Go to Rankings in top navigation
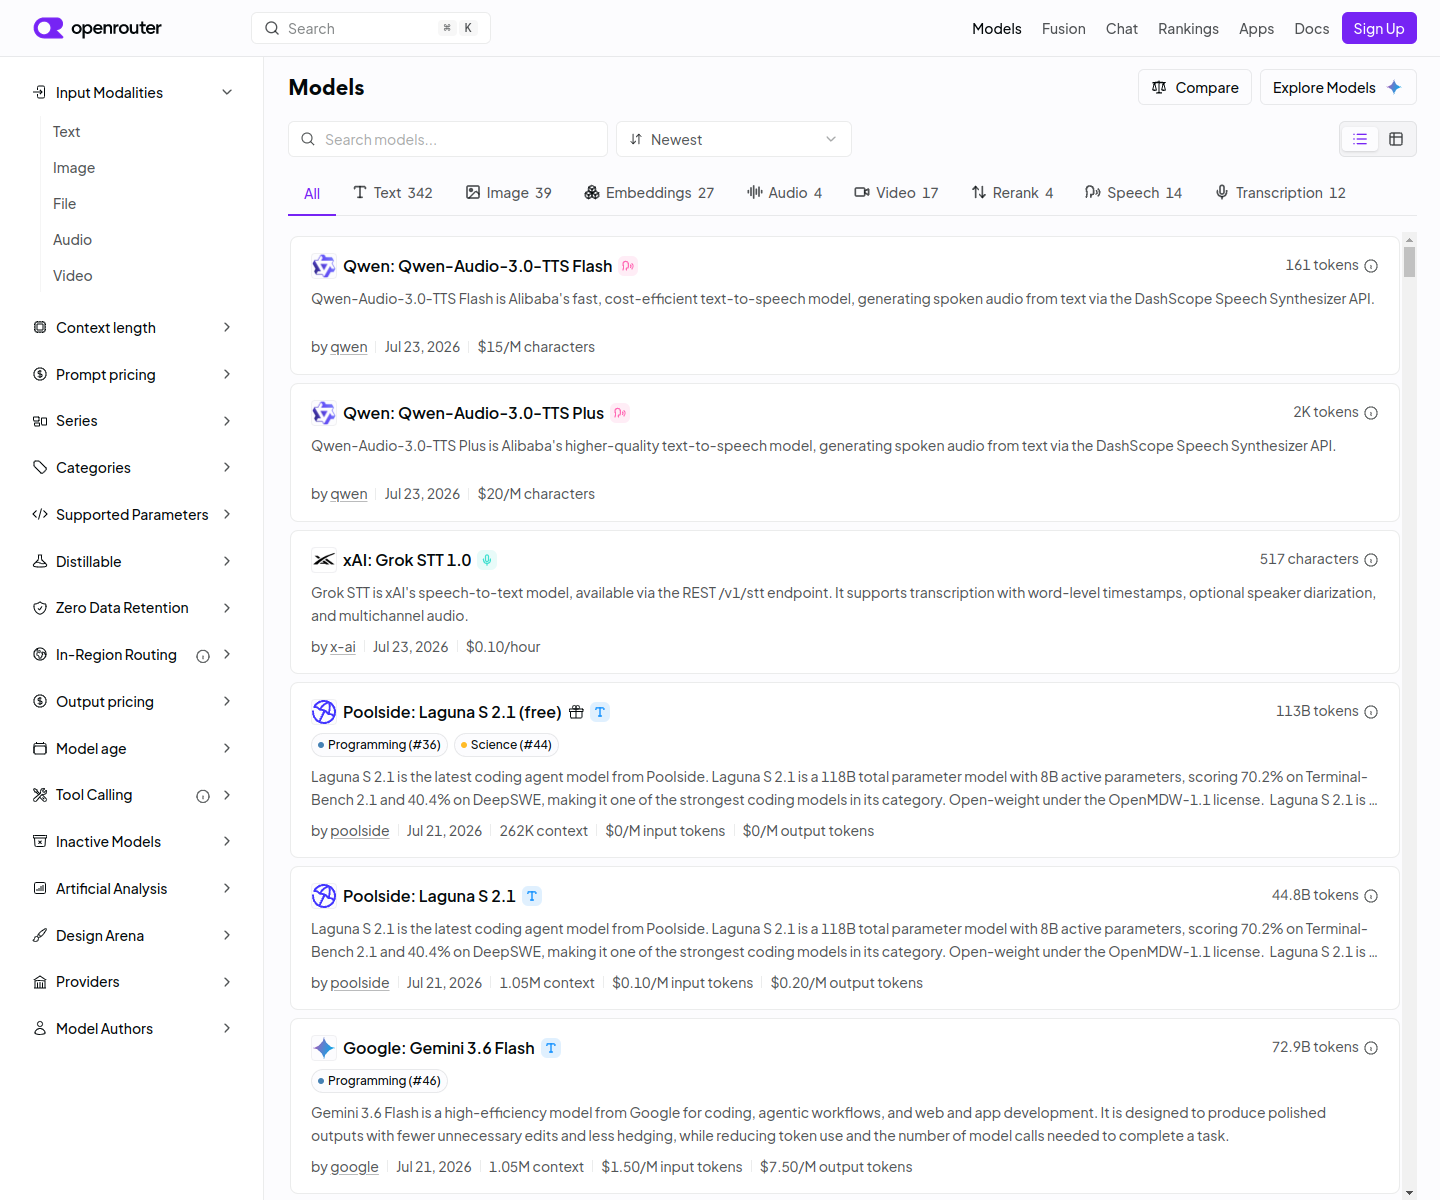Screen dimensions: 1440x1200 click(1188, 28)
